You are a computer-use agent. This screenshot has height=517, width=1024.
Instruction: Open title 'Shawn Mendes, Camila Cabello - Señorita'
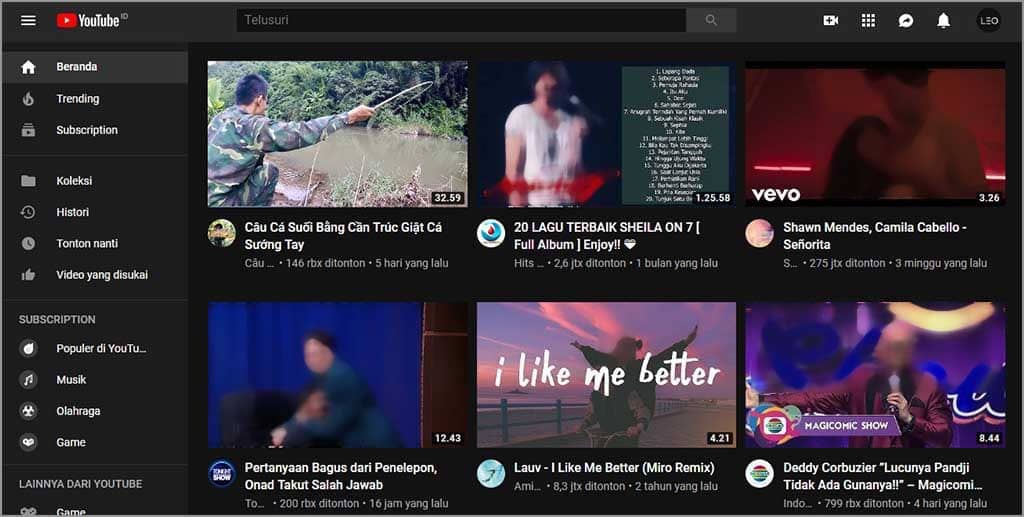click(x=875, y=236)
